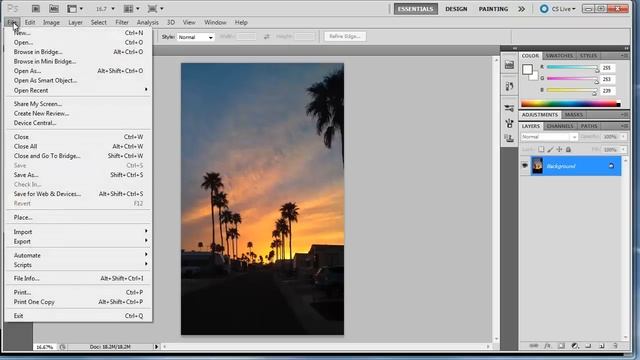Click the Refine Edge button

(345, 36)
